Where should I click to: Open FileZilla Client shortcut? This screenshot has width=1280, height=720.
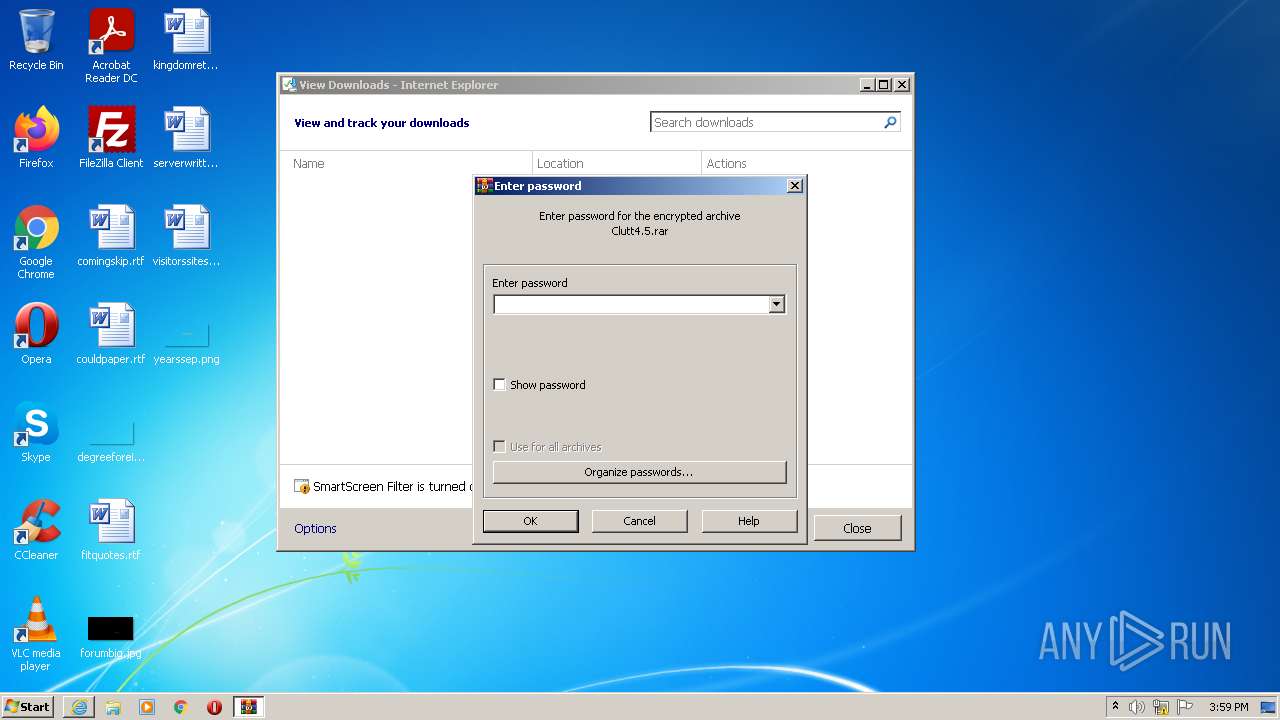tap(111, 138)
